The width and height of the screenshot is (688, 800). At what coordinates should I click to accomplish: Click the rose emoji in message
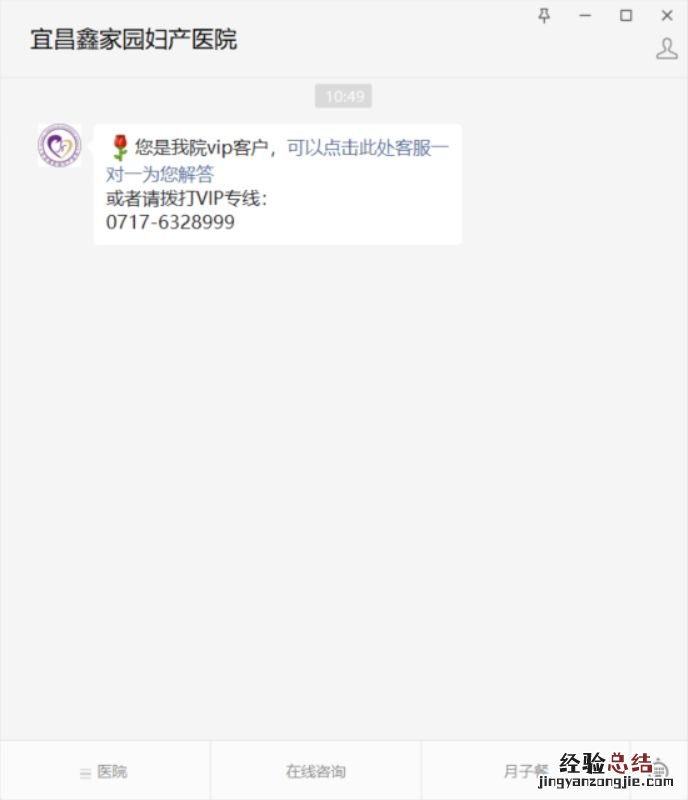click(x=119, y=148)
